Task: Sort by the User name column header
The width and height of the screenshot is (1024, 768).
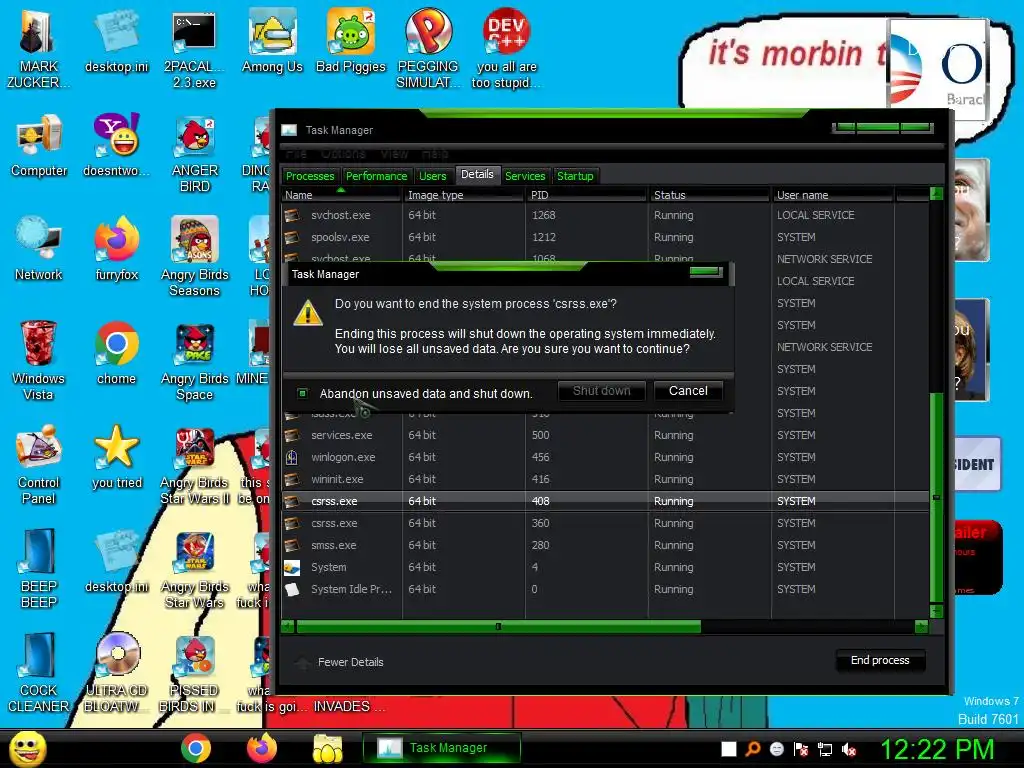Action: [x=833, y=195]
